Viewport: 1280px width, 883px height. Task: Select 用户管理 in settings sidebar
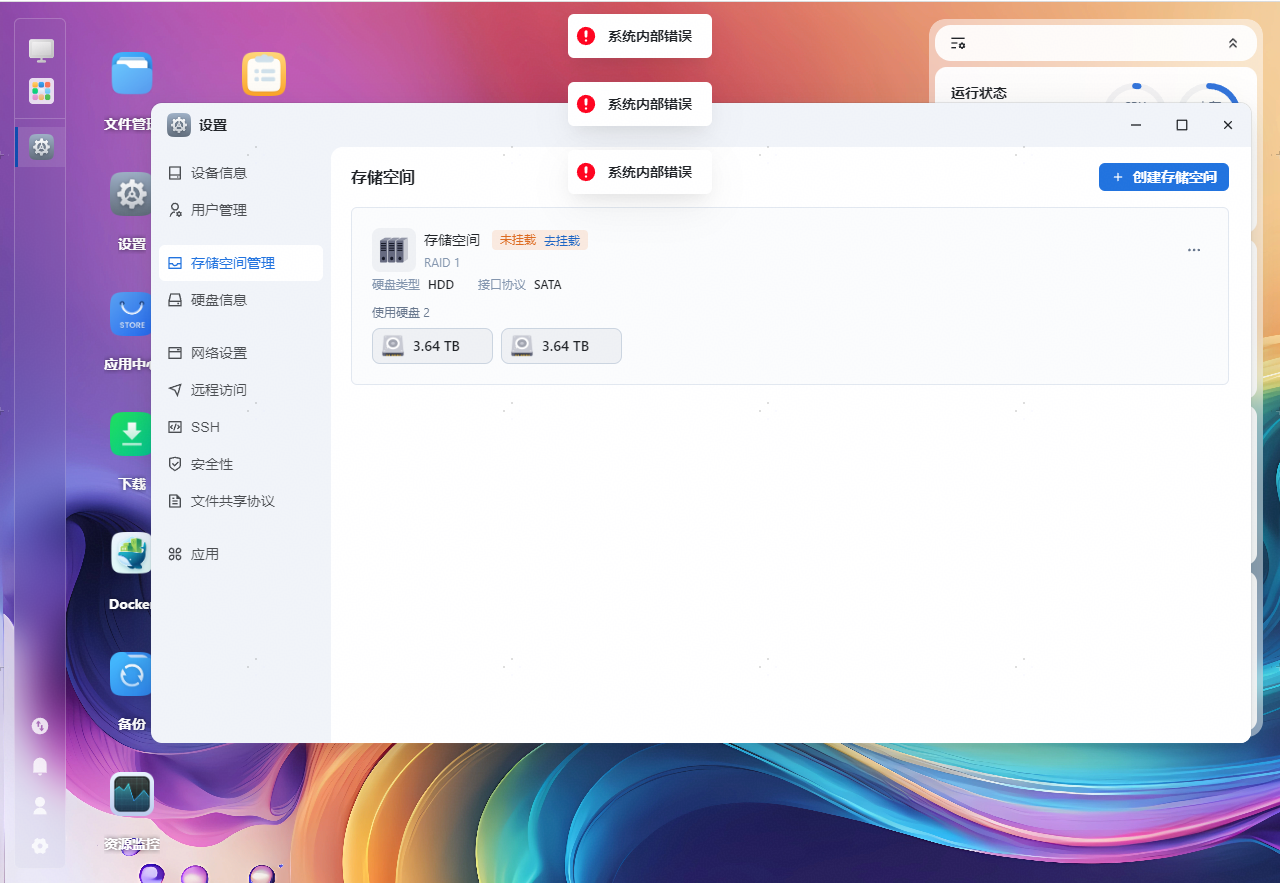(241, 210)
